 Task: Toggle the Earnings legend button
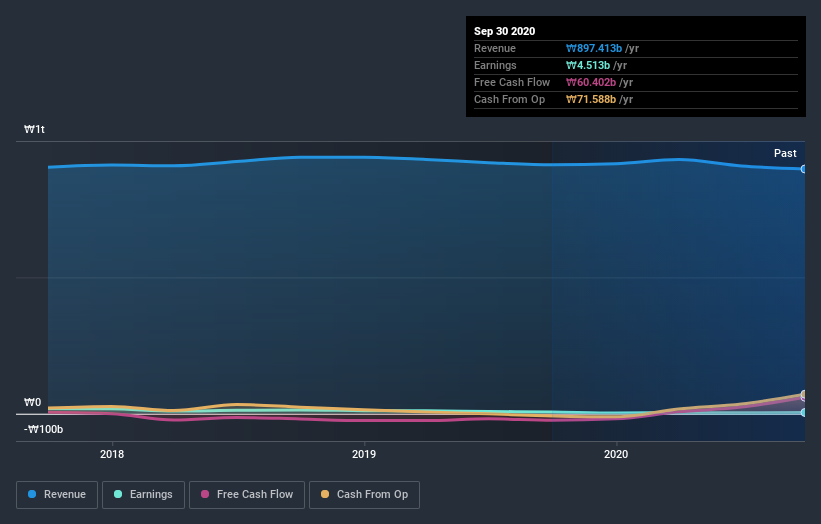click(x=143, y=495)
